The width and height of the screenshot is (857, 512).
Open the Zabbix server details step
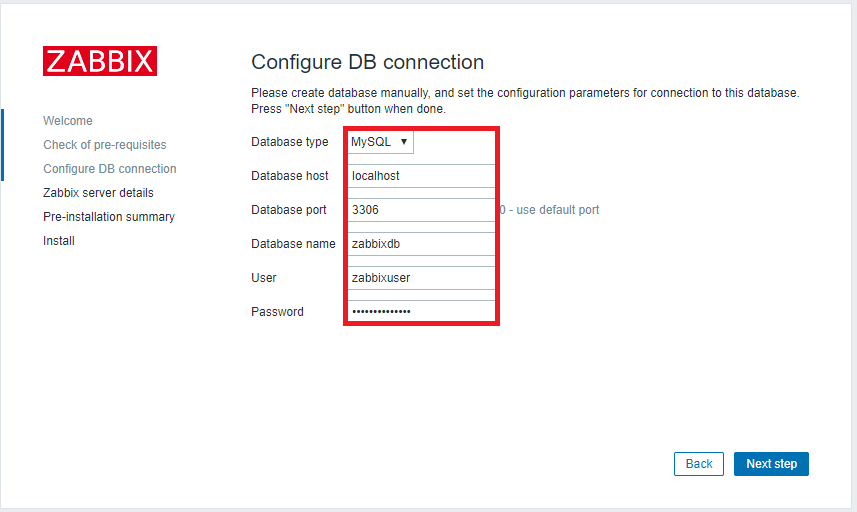tap(98, 193)
